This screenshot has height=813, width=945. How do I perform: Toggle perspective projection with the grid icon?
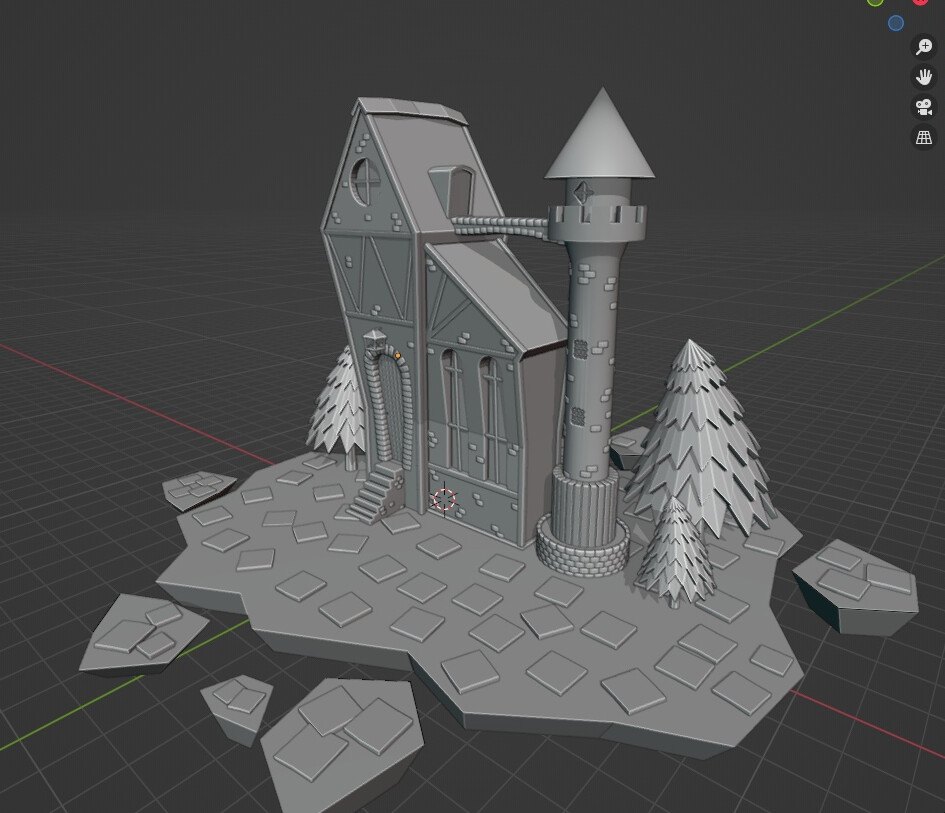(923, 137)
